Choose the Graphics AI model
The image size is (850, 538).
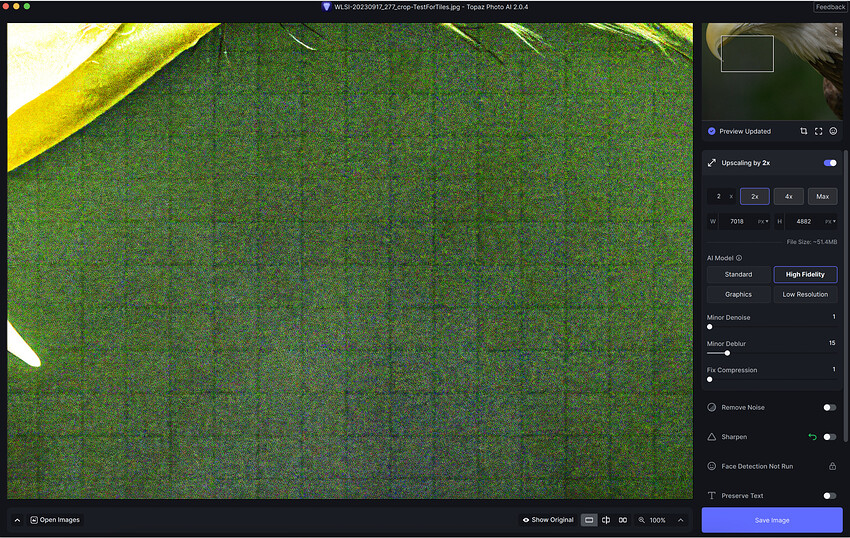(x=738, y=294)
